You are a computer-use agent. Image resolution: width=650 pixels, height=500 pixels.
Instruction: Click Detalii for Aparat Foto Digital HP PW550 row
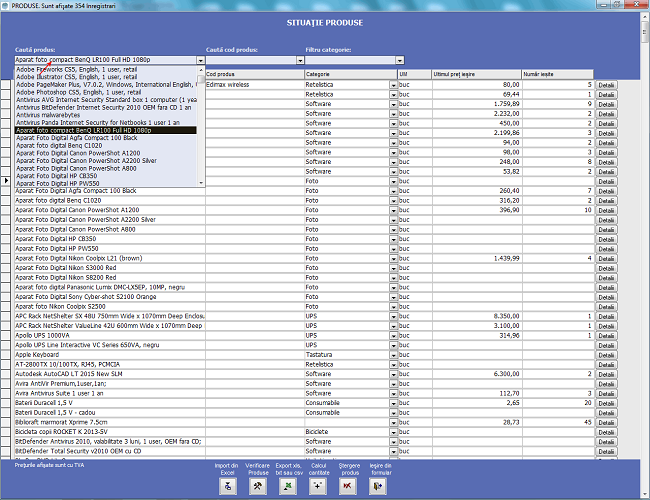point(606,249)
